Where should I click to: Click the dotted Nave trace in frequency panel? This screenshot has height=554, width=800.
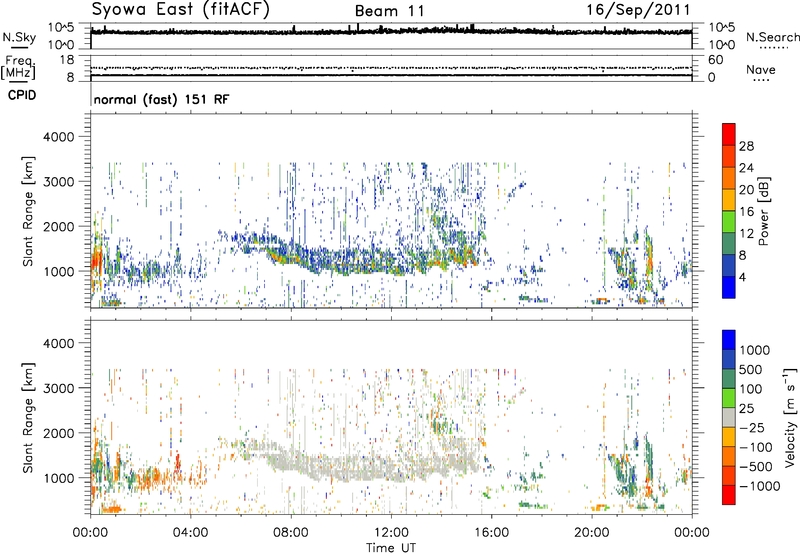tap(391, 68)
